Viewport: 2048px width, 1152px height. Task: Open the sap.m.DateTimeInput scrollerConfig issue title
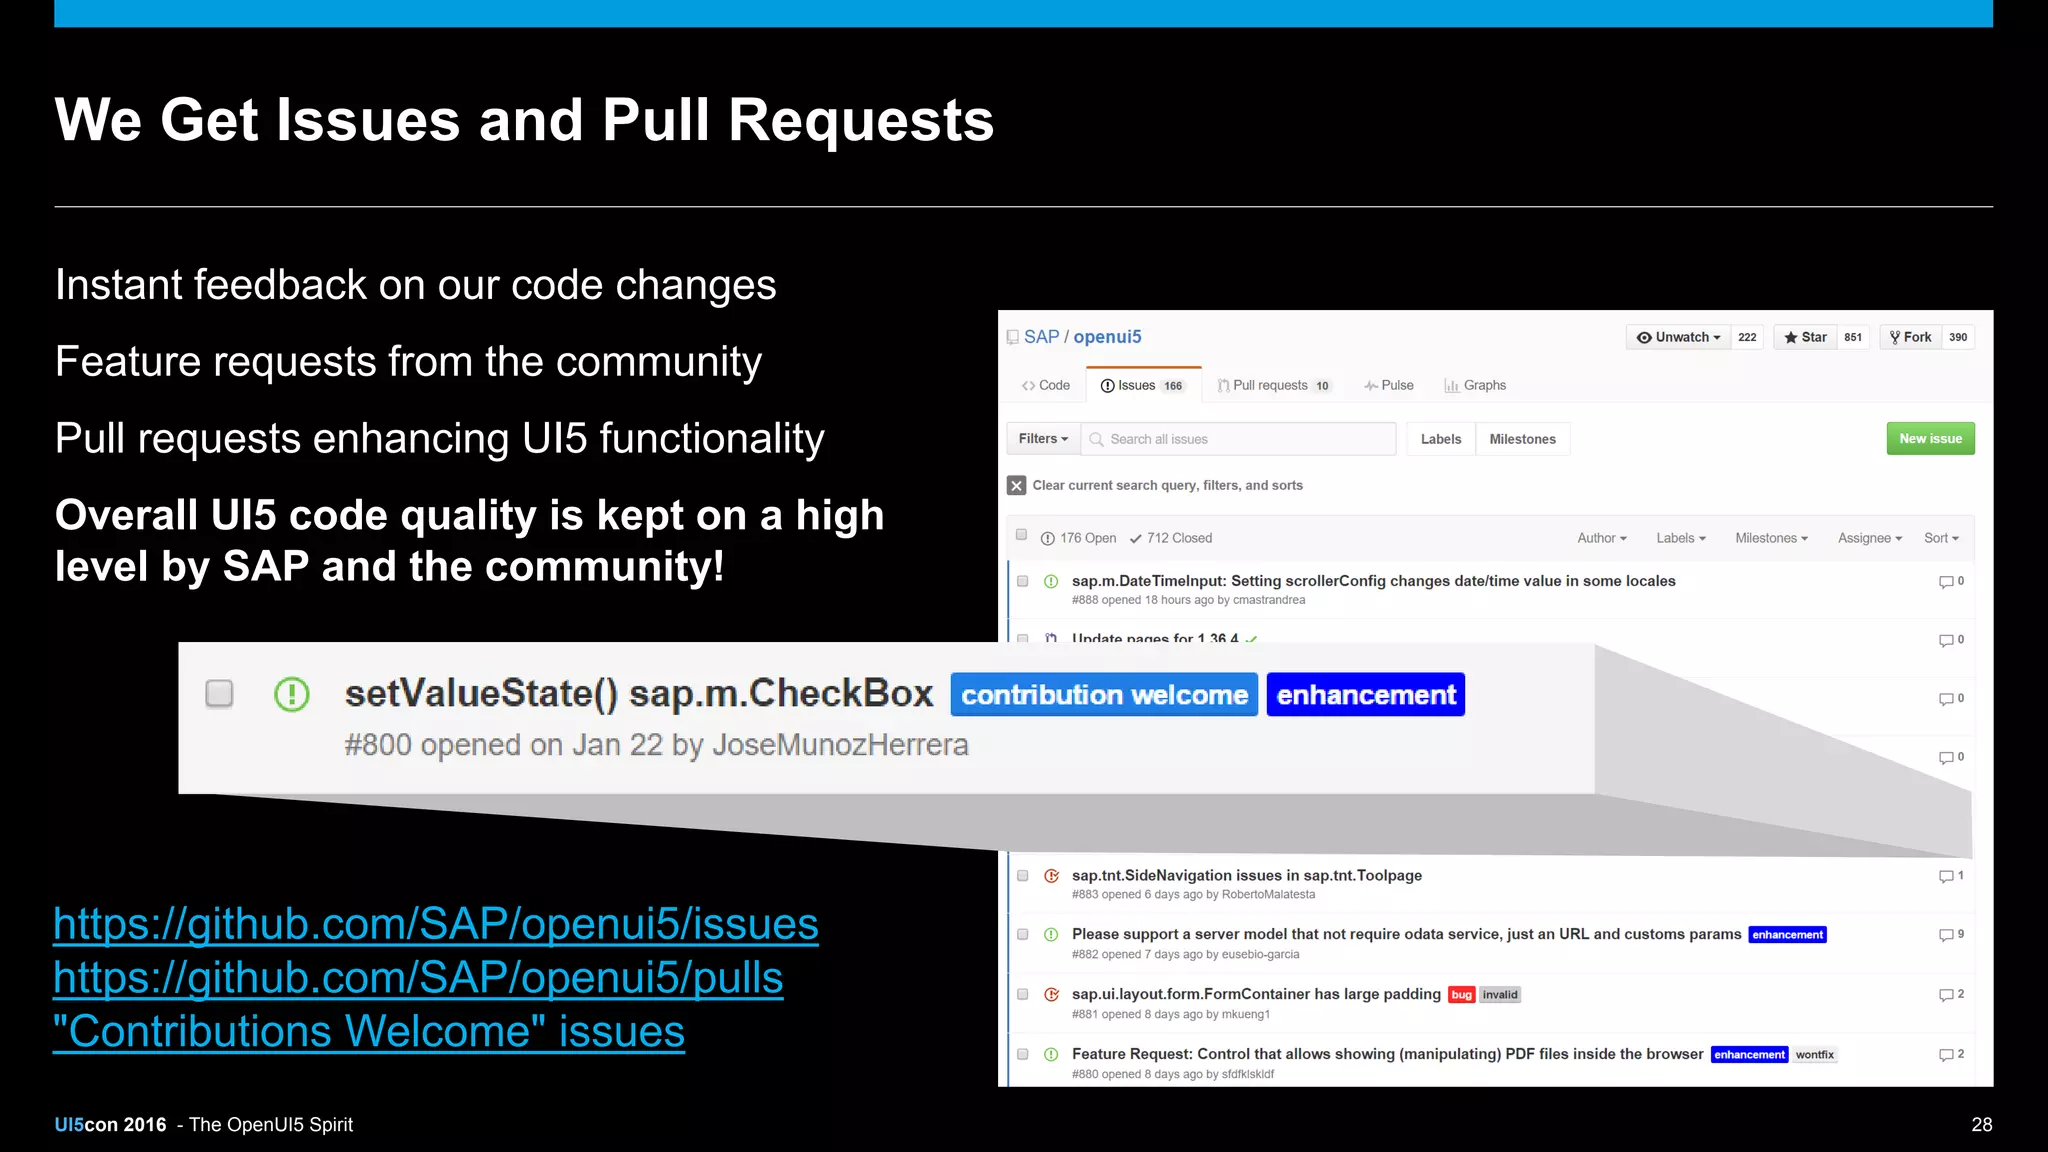1373,581
